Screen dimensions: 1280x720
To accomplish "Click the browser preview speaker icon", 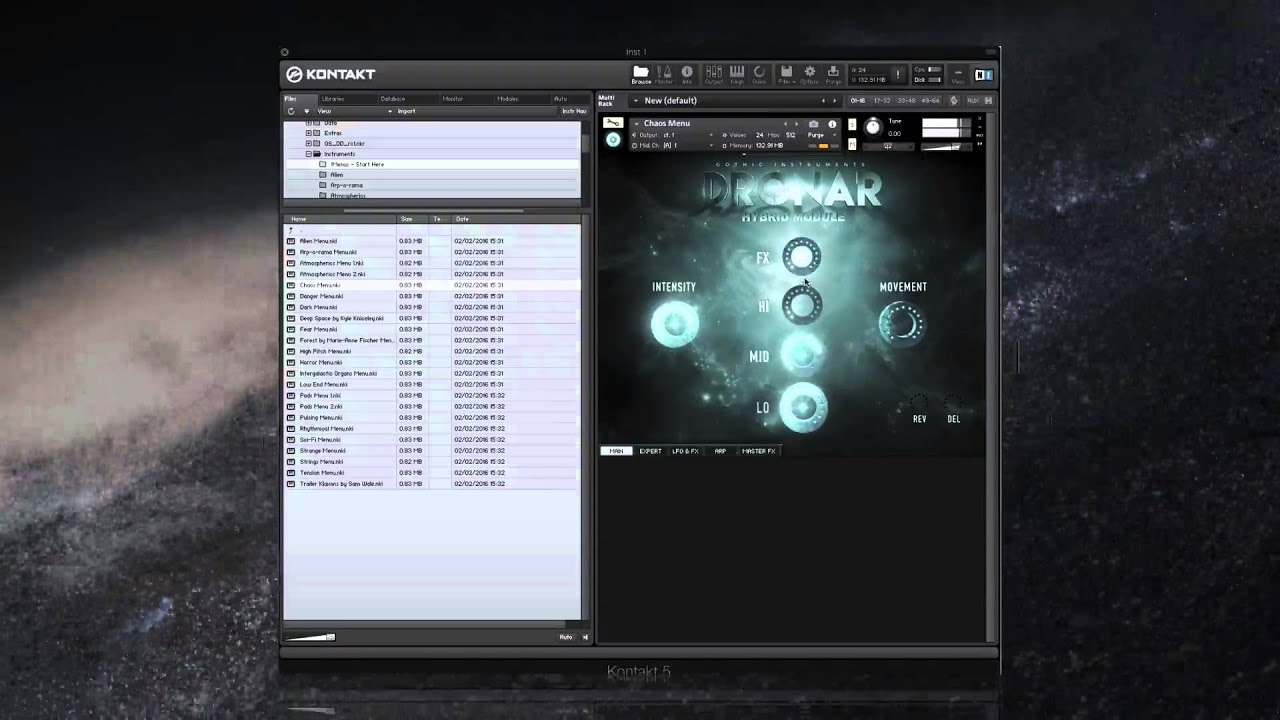I will pyautogui.click(x=586, y=637).
